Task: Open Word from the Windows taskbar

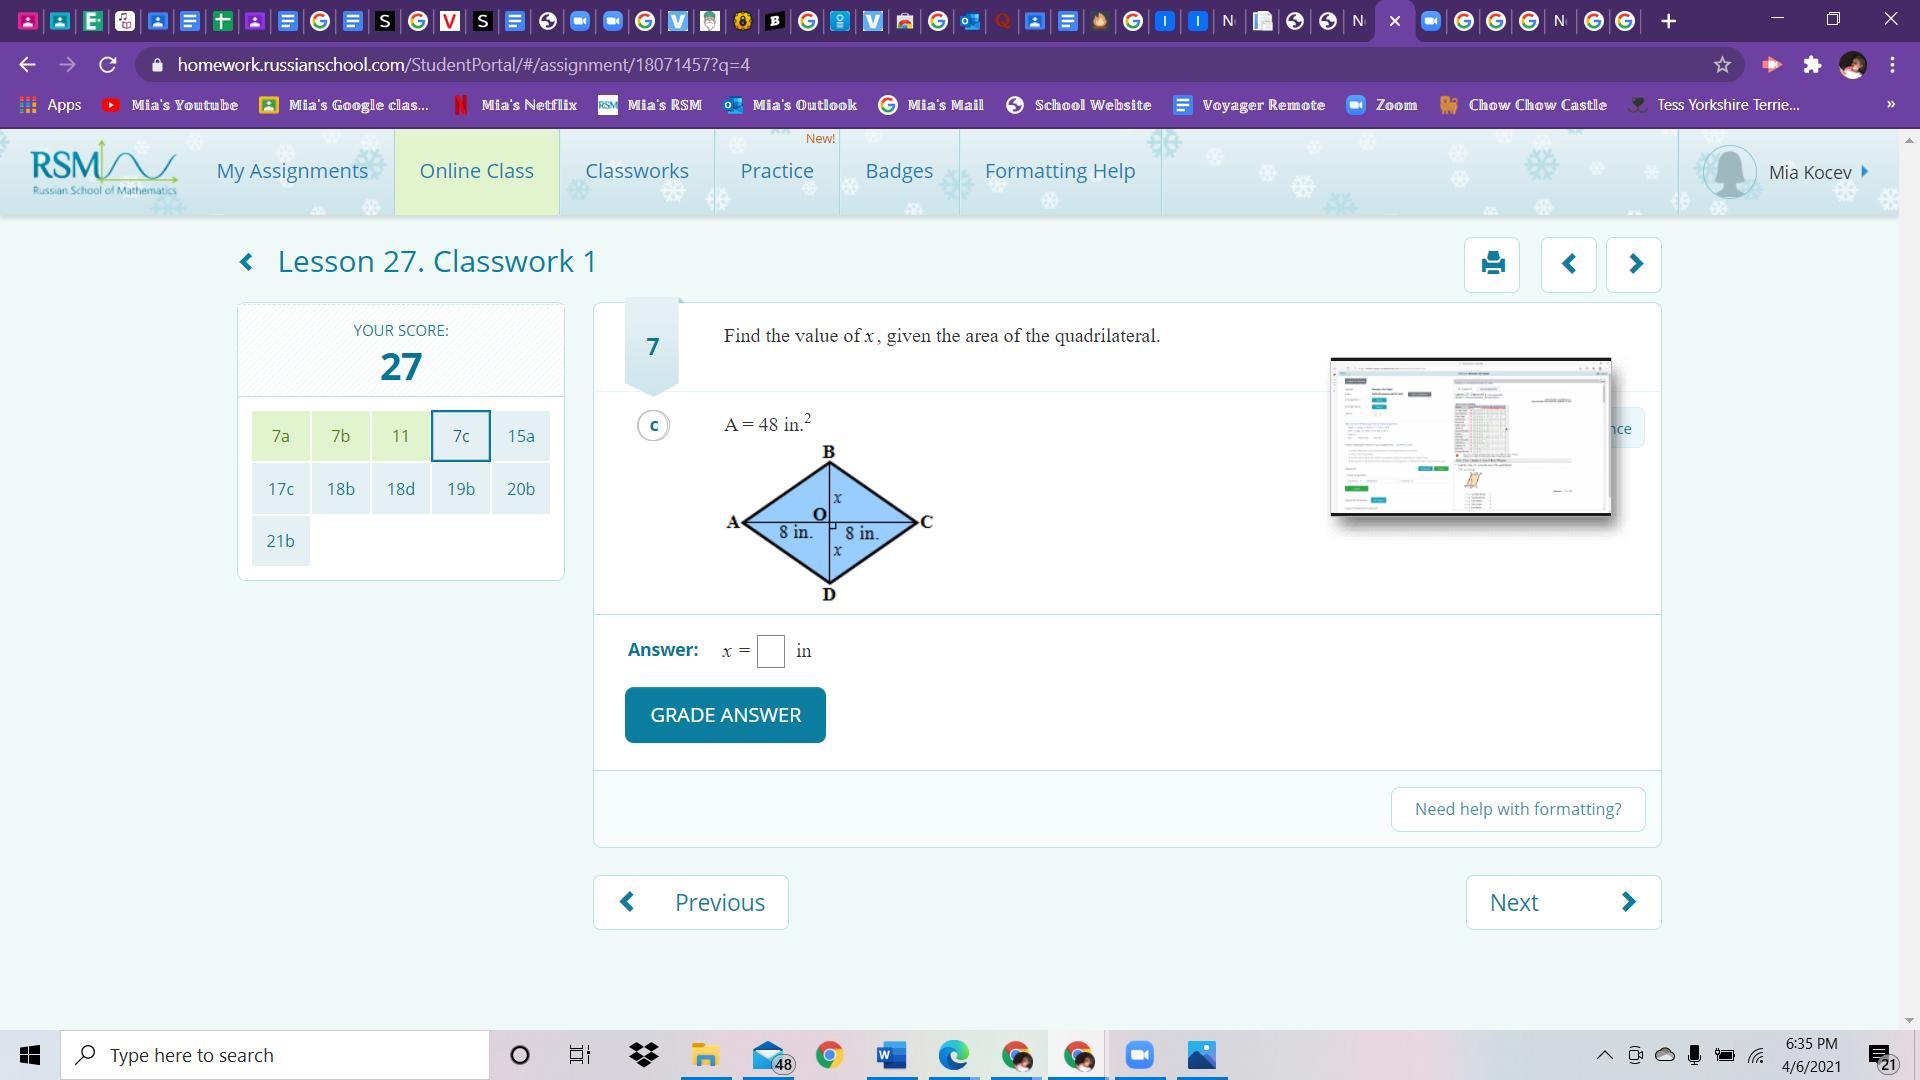Action: [x=890, y=1055]
